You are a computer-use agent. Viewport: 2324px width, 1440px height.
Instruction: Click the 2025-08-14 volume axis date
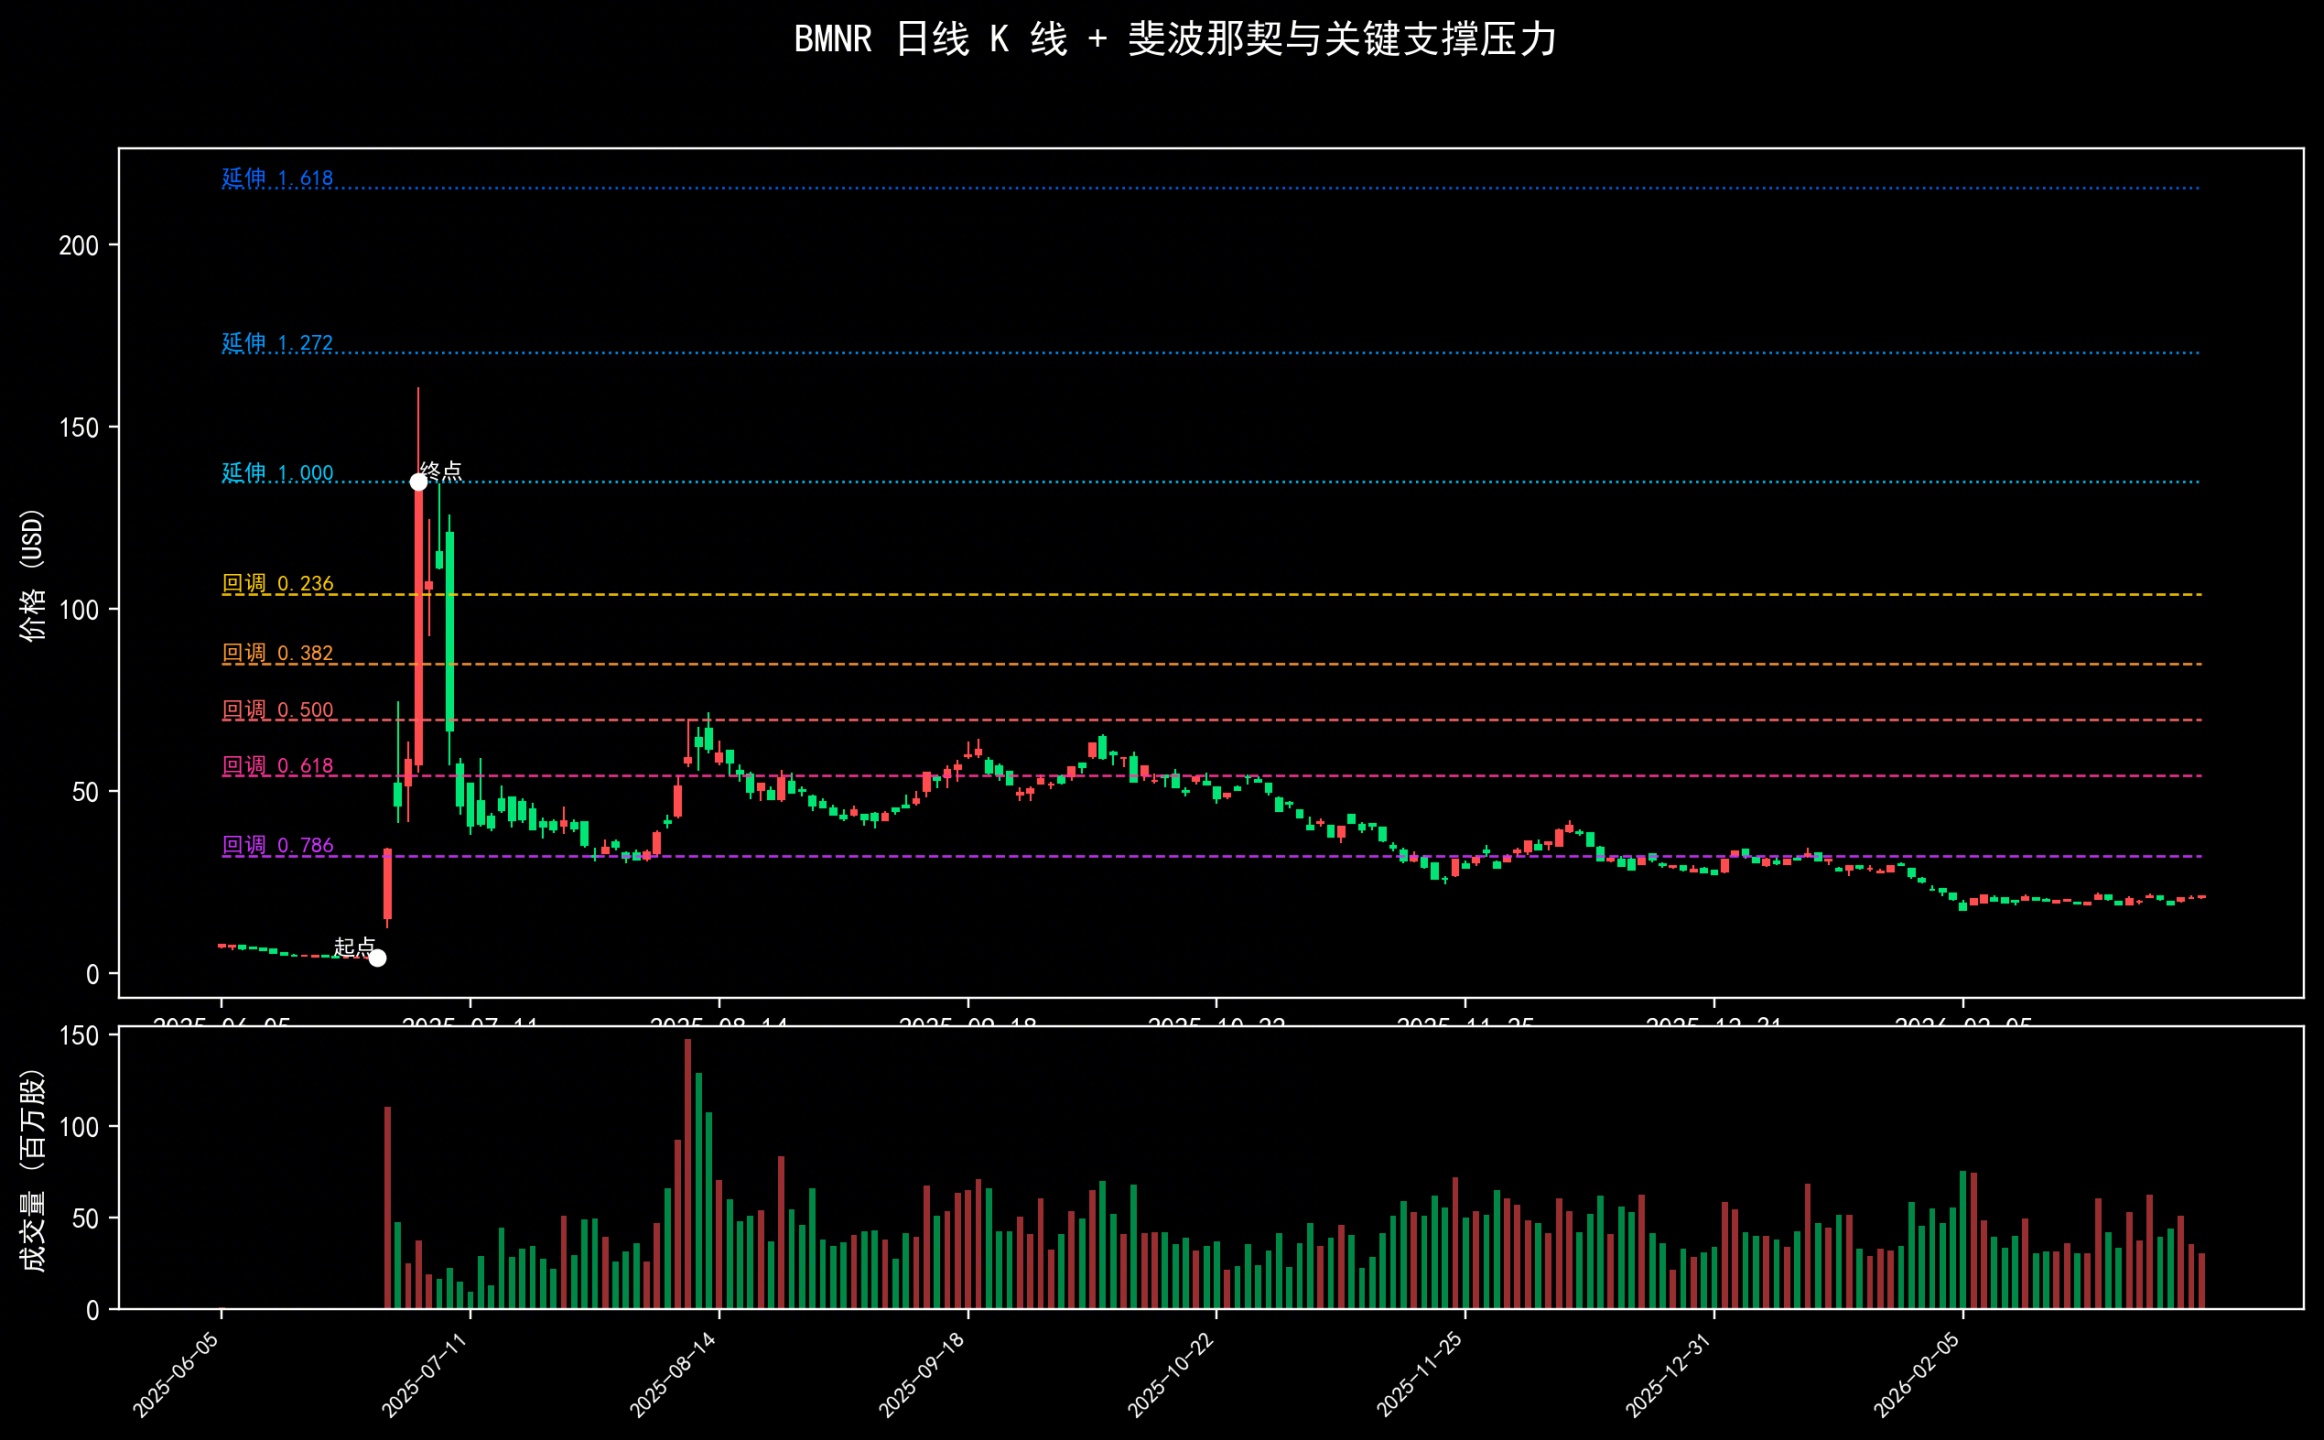(674, 1374)
